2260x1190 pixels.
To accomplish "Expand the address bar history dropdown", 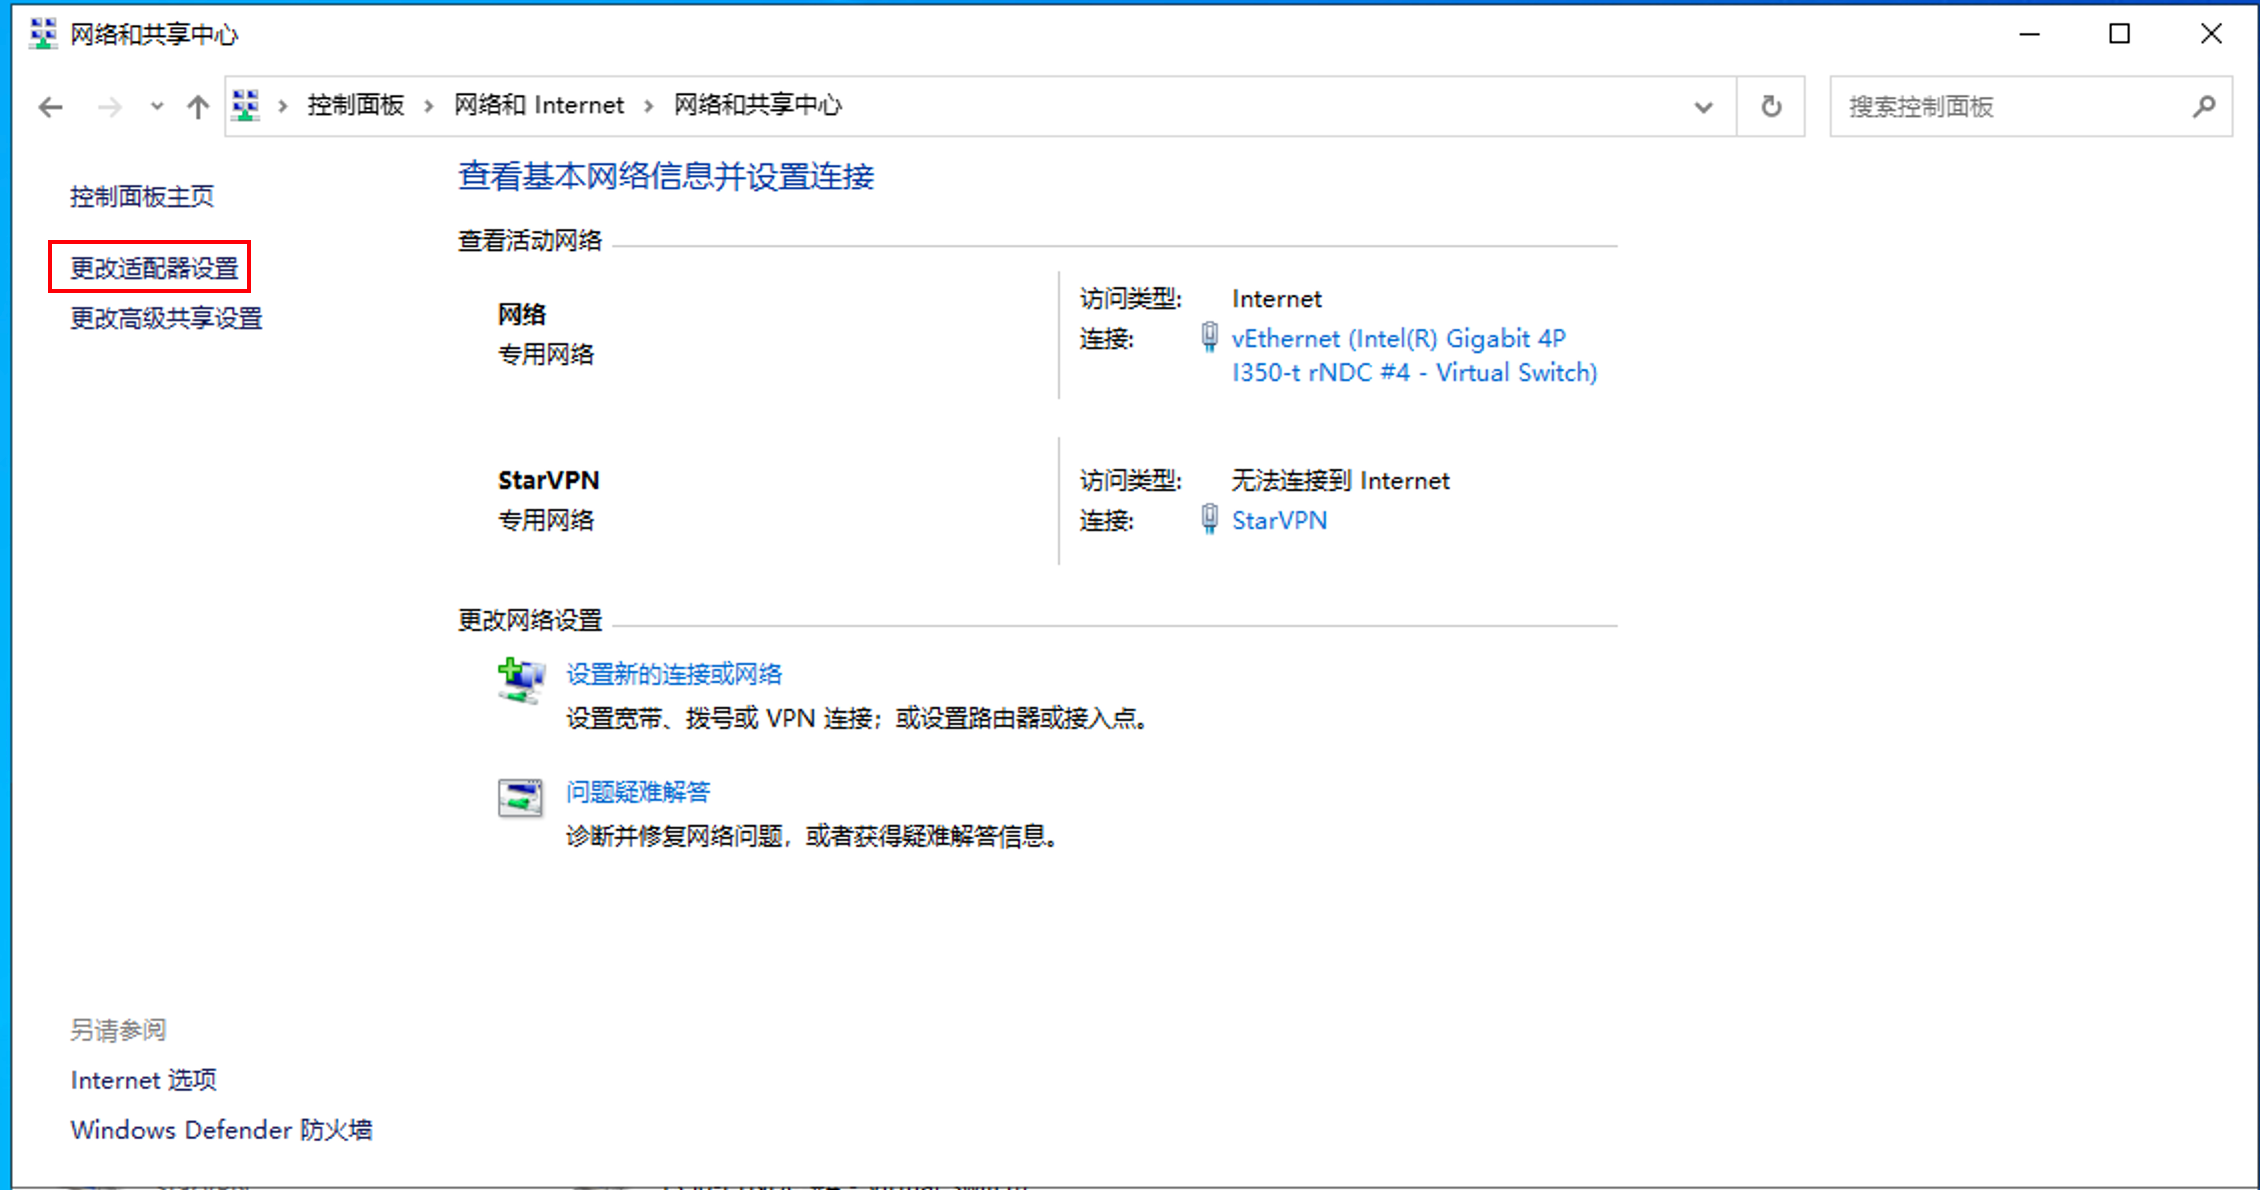I will pyautogui.click(x=1703, y=106).
